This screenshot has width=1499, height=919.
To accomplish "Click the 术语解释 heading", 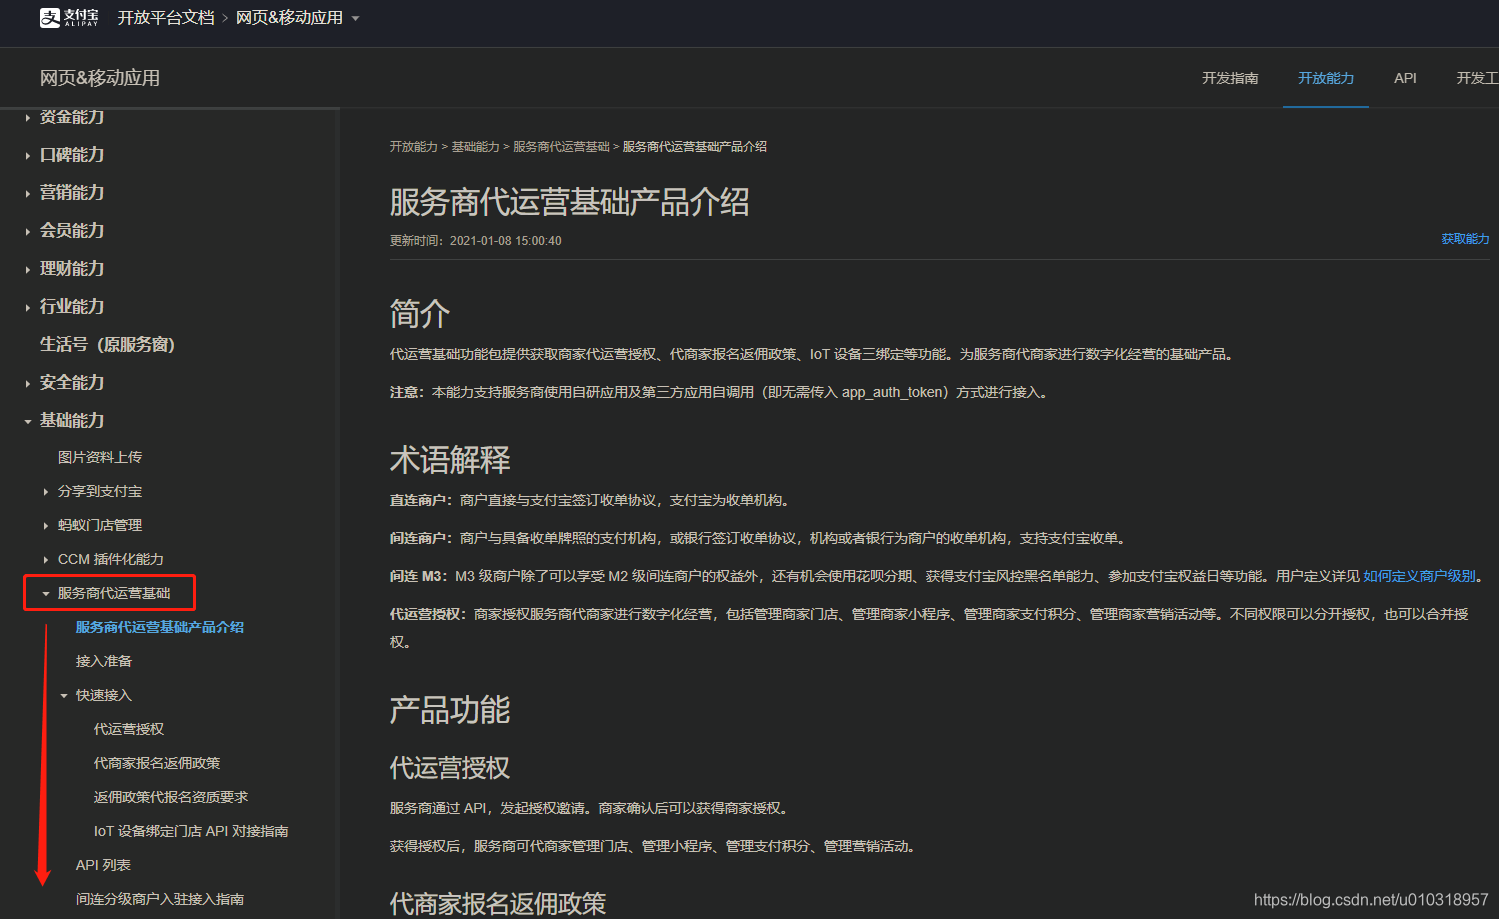I will point(450,460).
